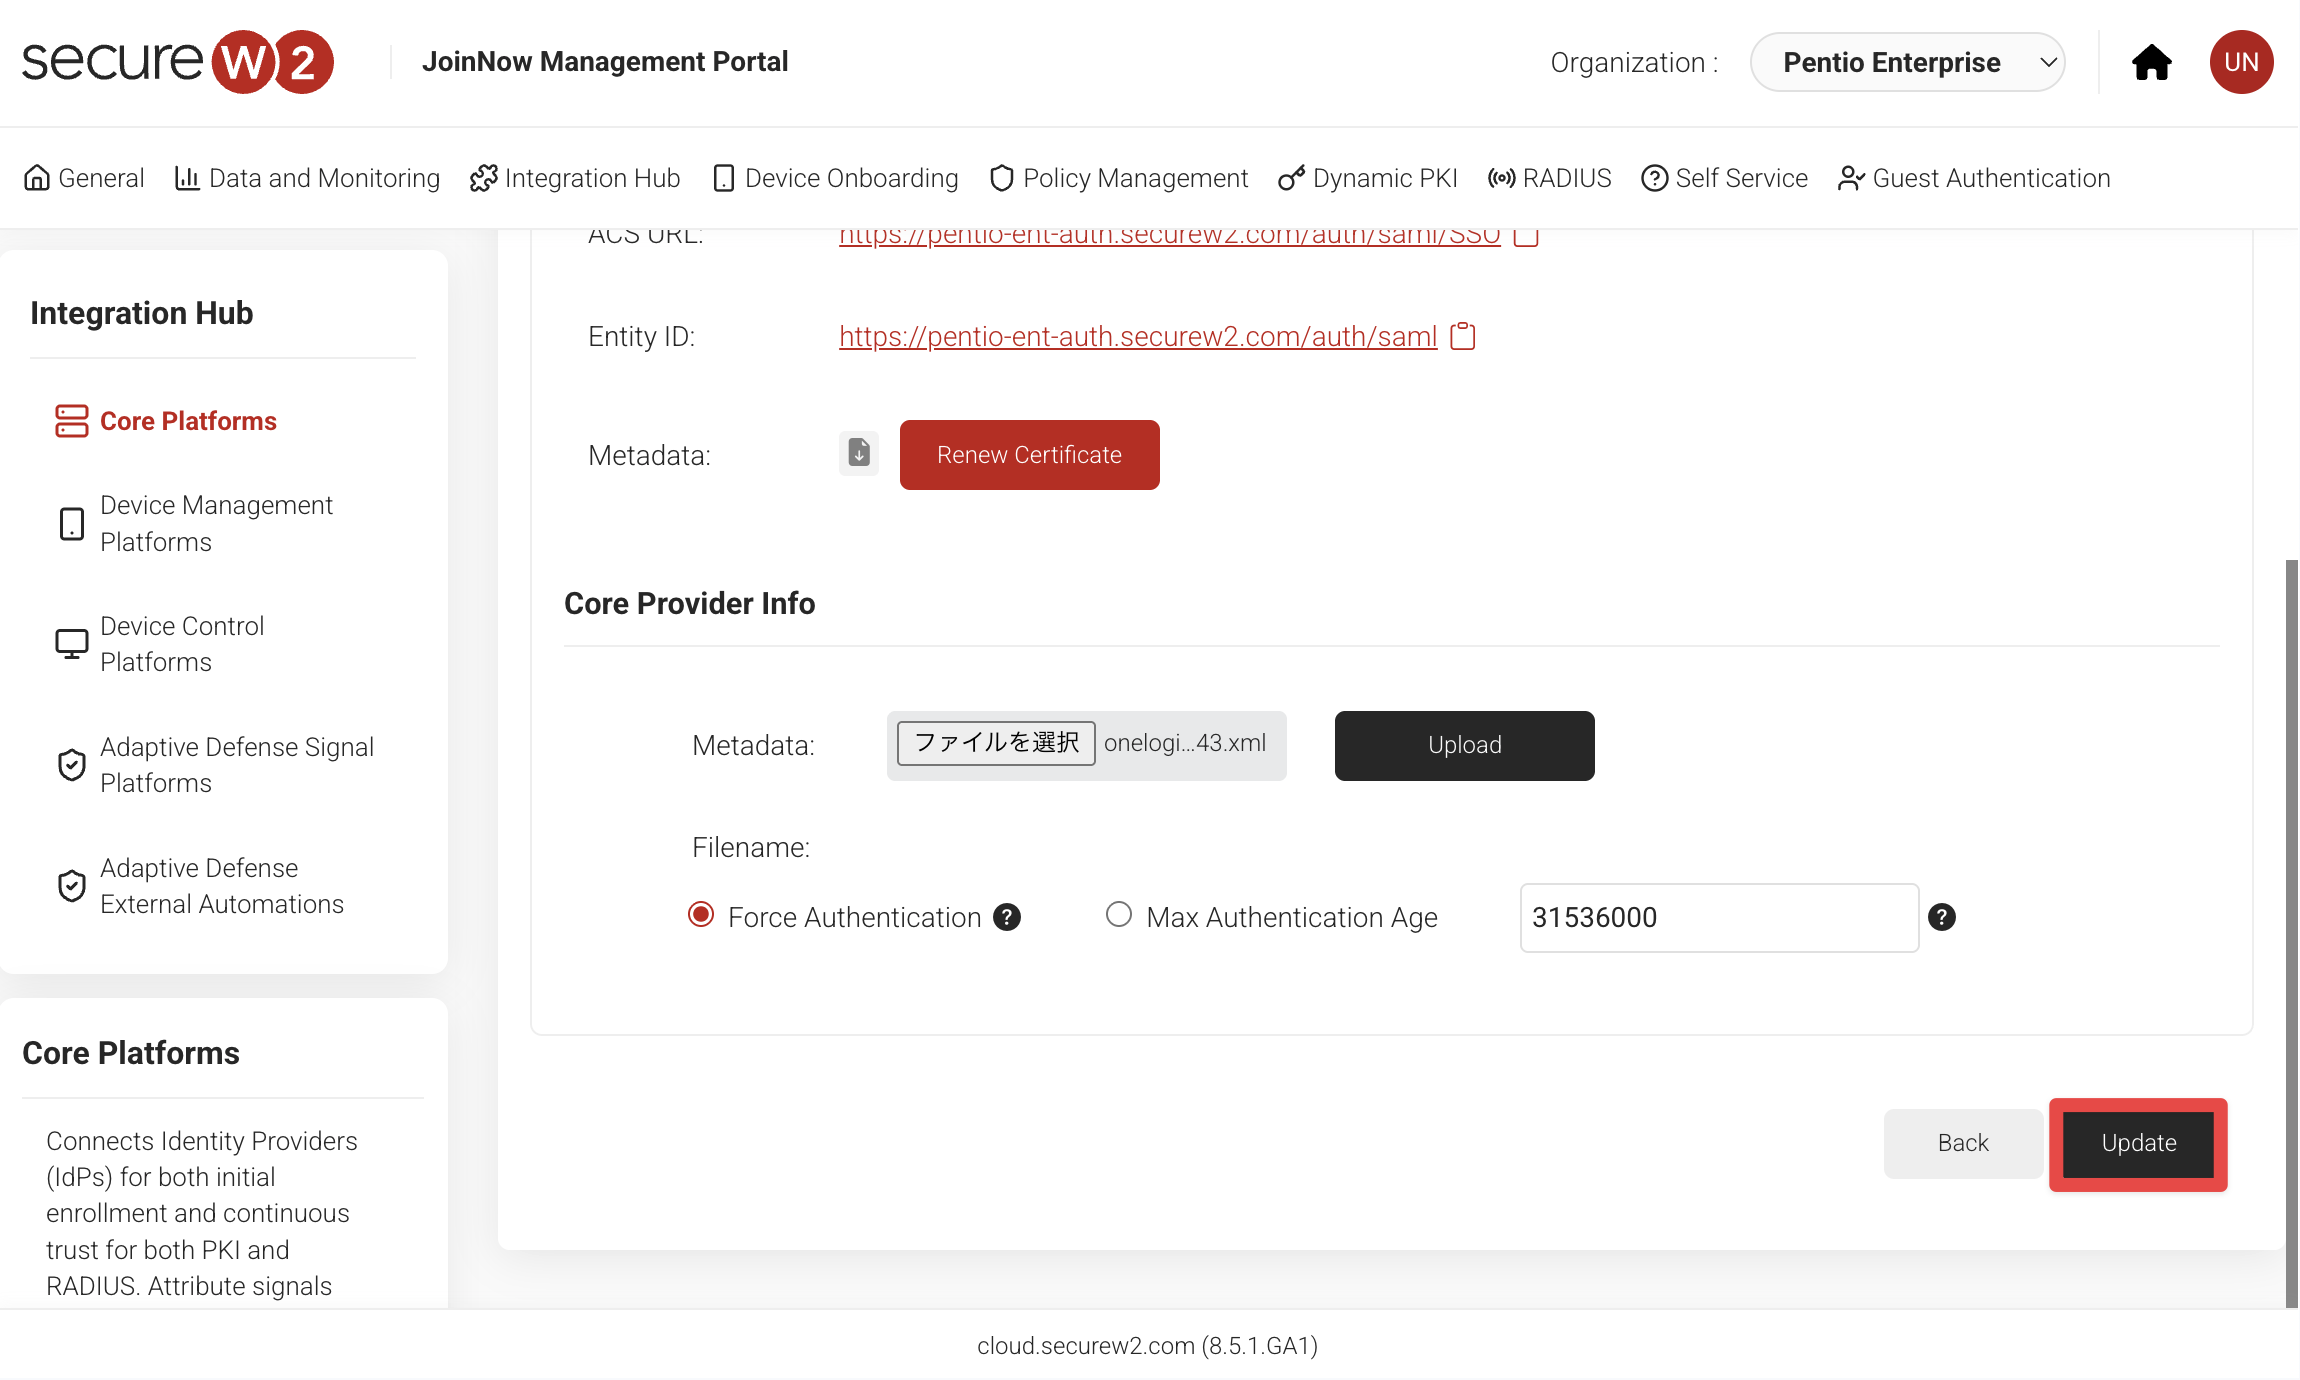2300x1380 pixels.
Task: Open the Entity ID SAML link
Action: (1138, 337)
